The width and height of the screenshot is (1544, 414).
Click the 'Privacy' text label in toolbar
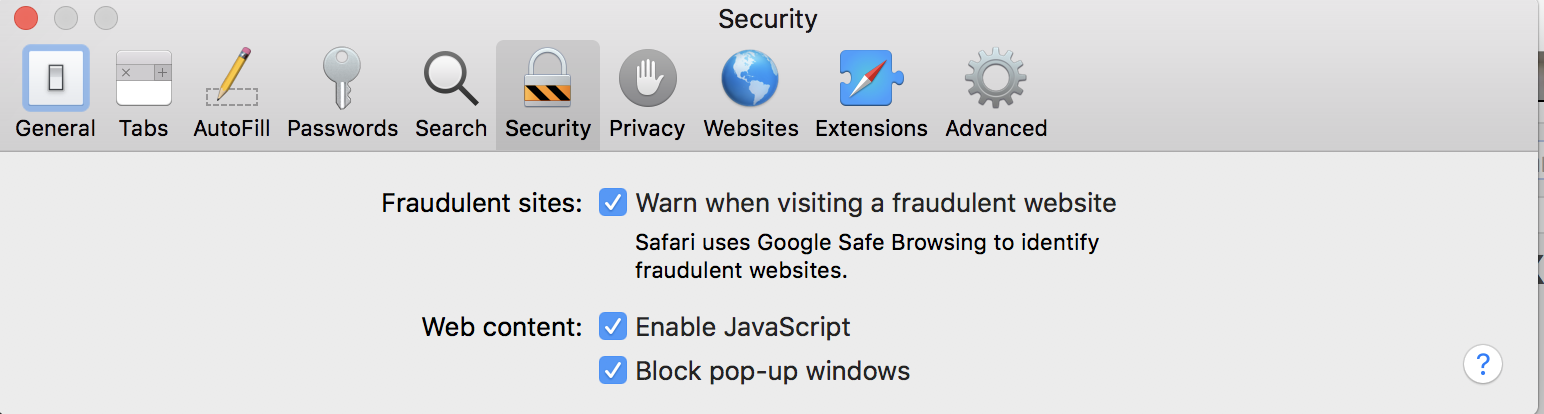tap(647, 129)
